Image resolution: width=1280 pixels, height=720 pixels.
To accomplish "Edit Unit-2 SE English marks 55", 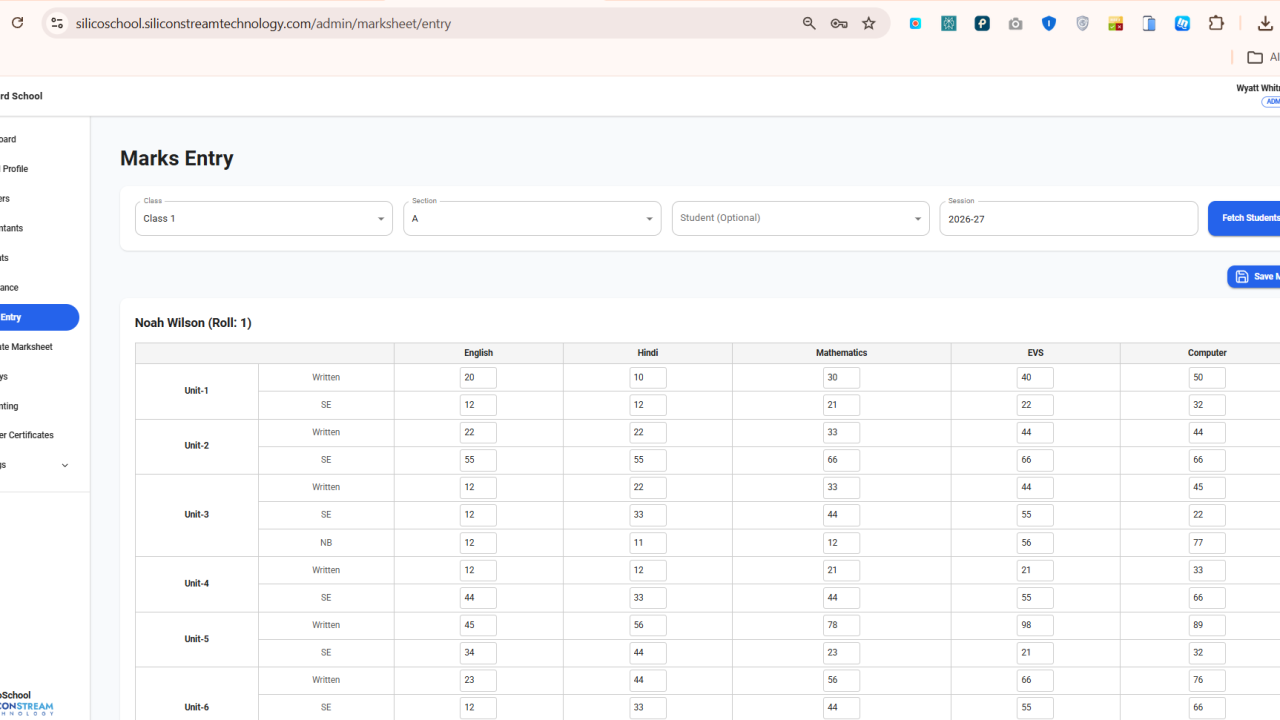I will tap(478, 460).
